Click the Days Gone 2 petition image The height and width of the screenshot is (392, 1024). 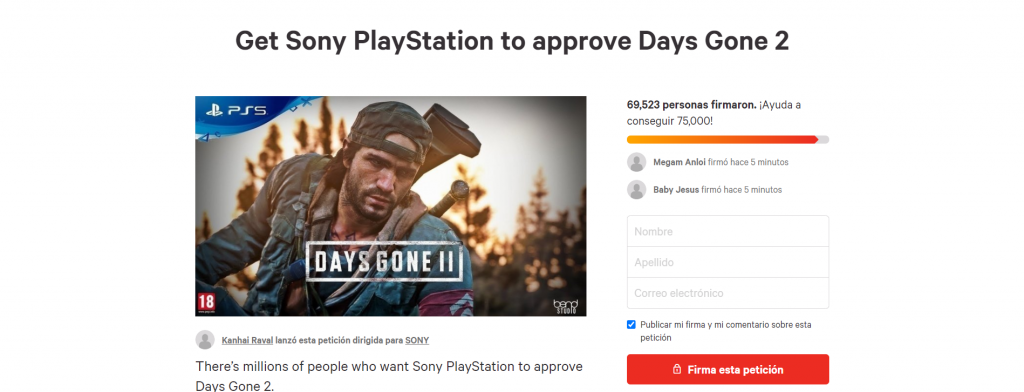391,206
